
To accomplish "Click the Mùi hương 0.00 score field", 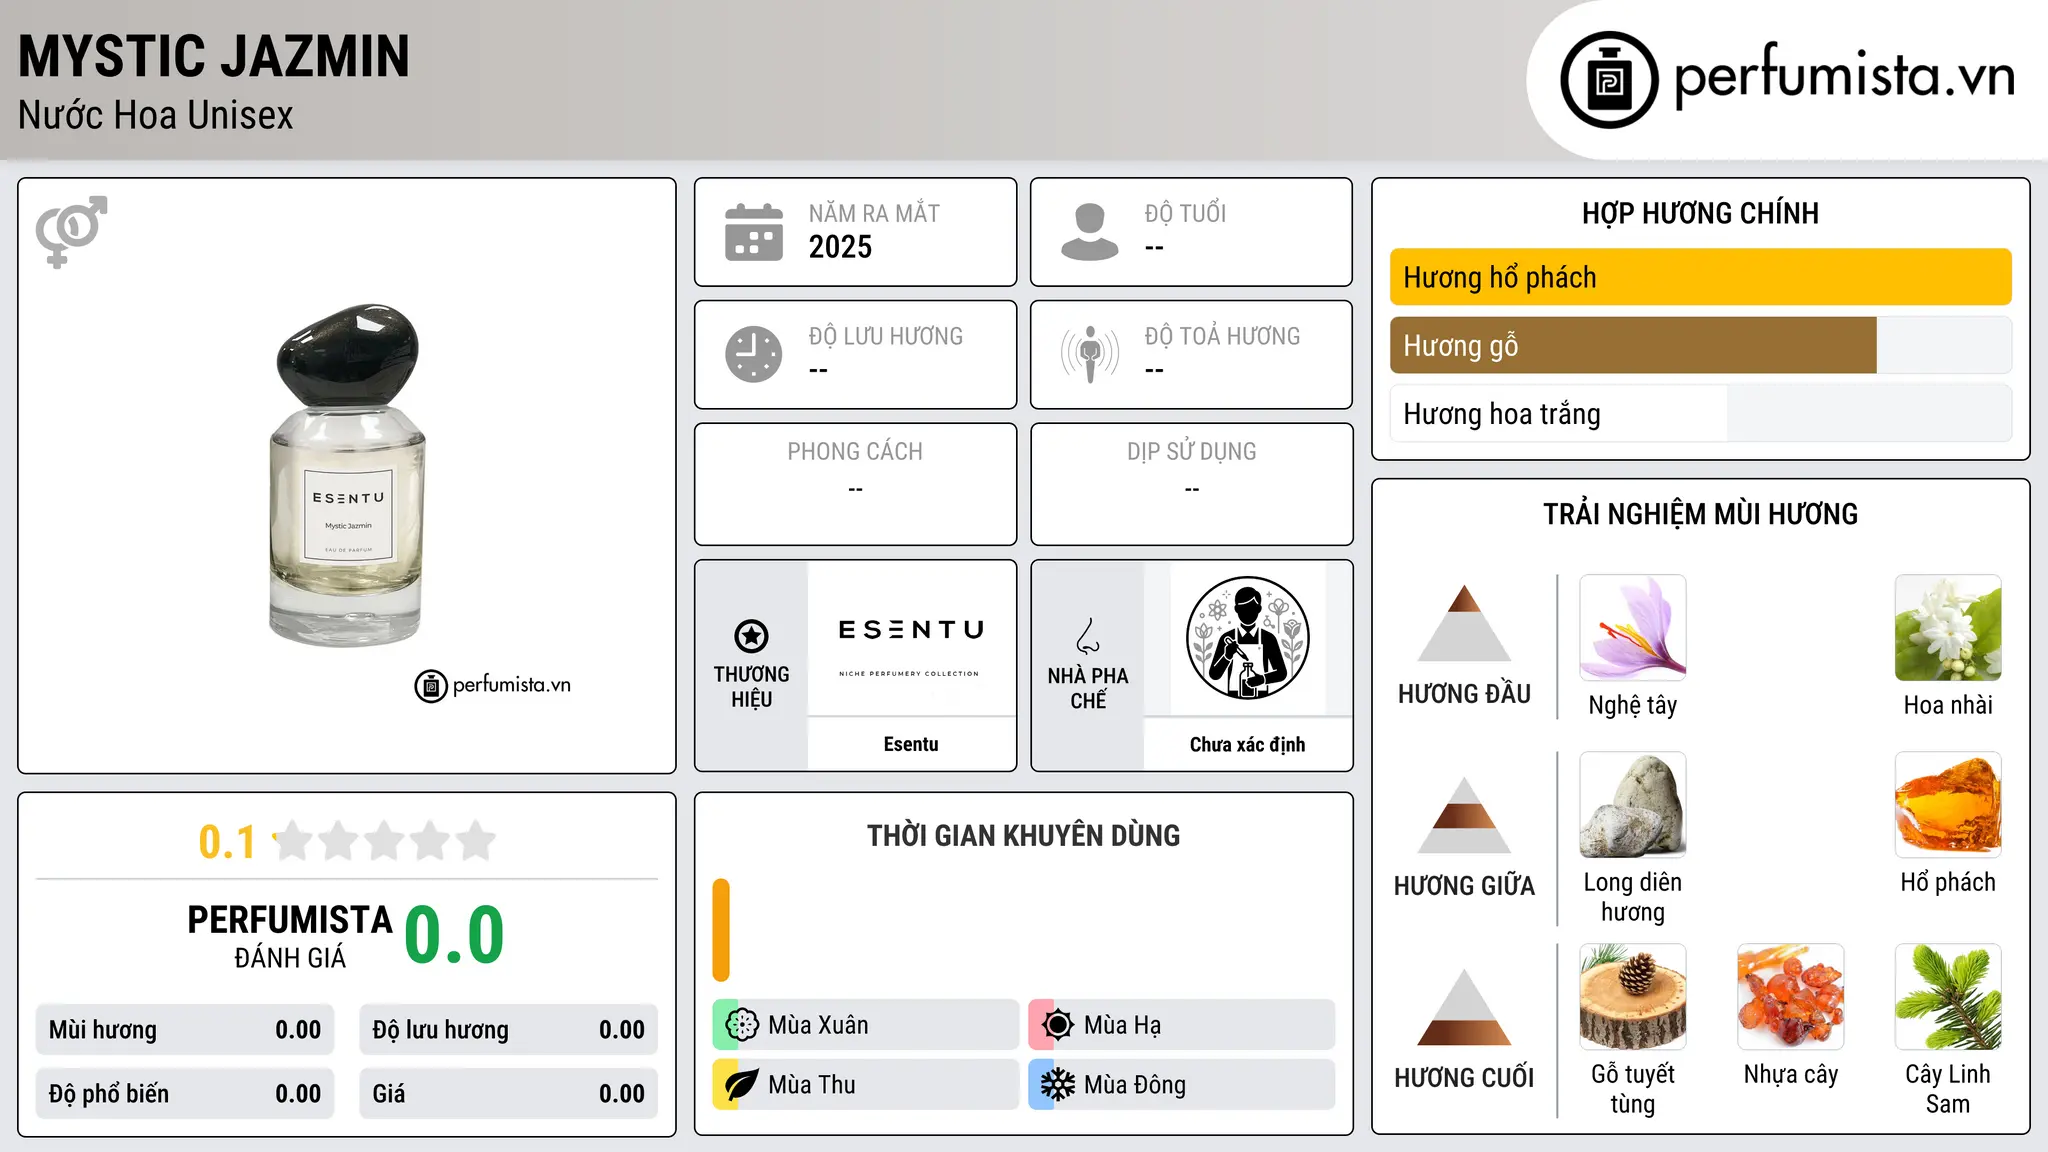I will click(185, 1030).
